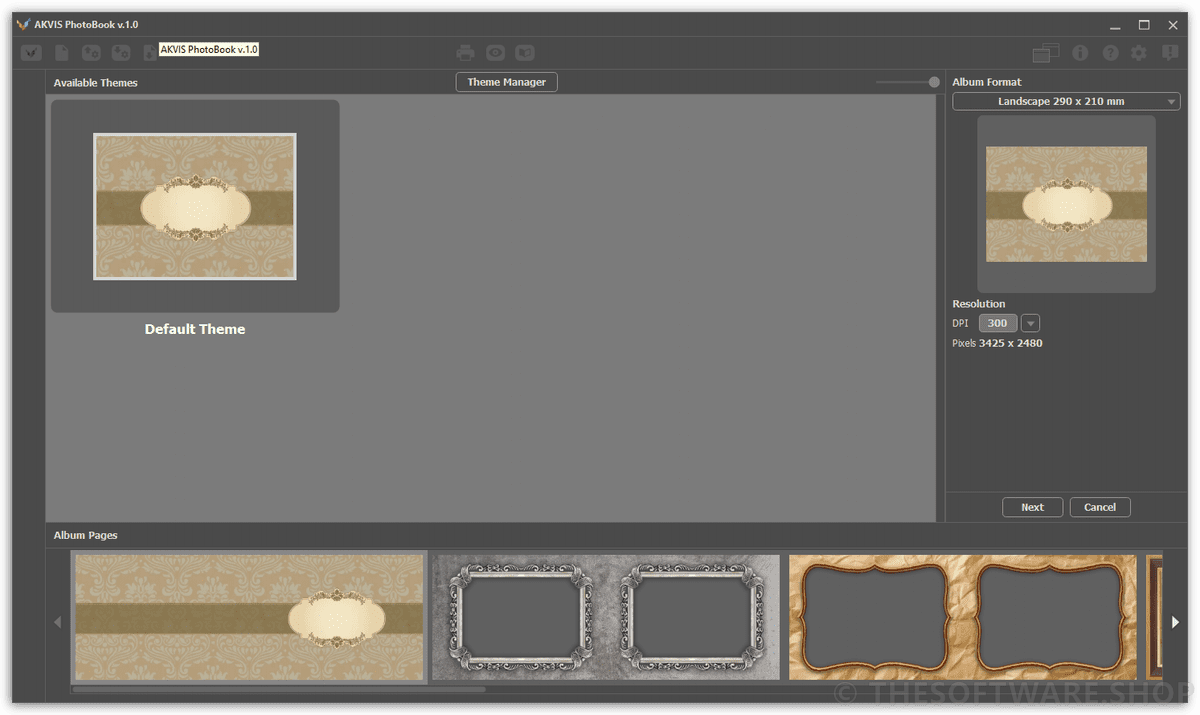Open help using the question mark icon
Viewport: 1200px width, 715px height.
point(1110,53)
